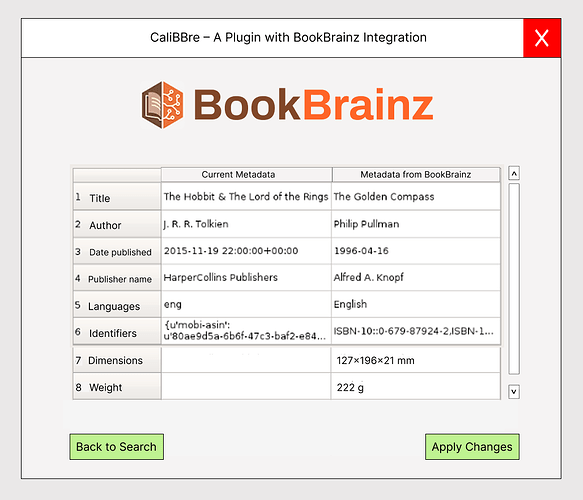Click the 222 g weight cell

(416, 387)
